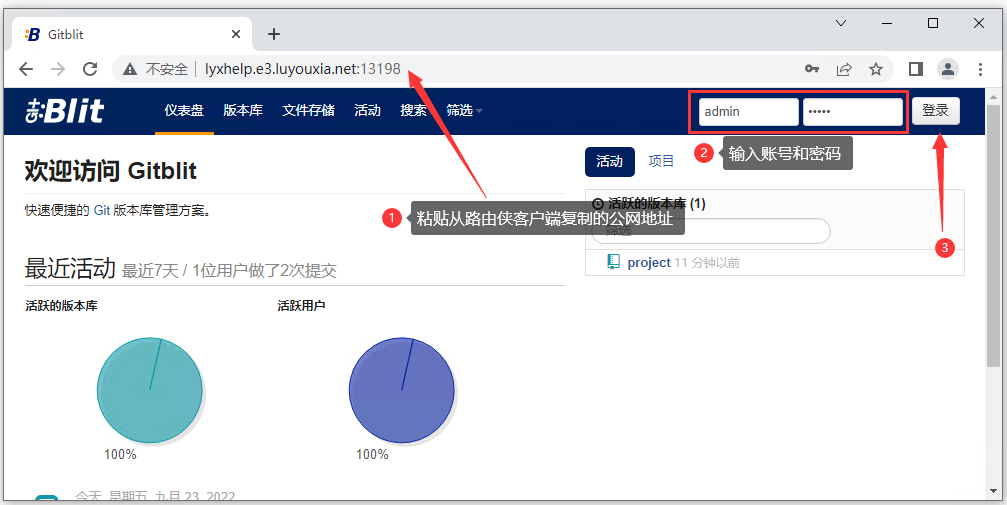
Task: Focus the admin username field
Action: (749, 112)
